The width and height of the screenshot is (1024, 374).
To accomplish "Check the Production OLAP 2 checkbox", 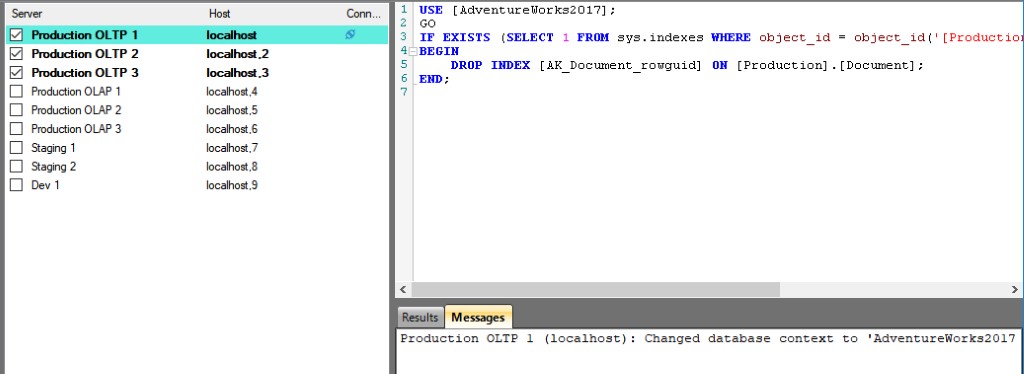I will [x=17, y=110].
